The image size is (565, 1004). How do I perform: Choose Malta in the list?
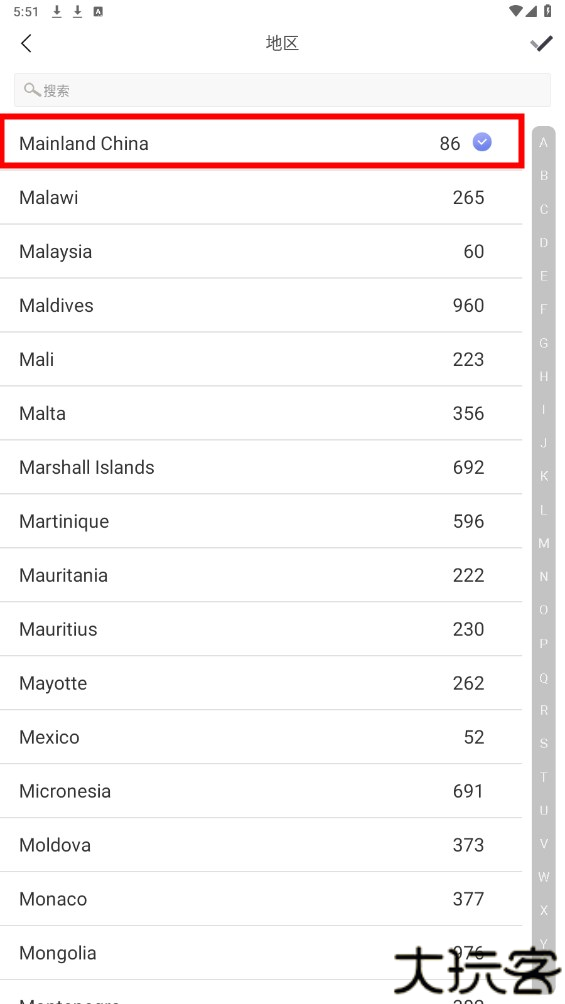click(x=261, y=413)
